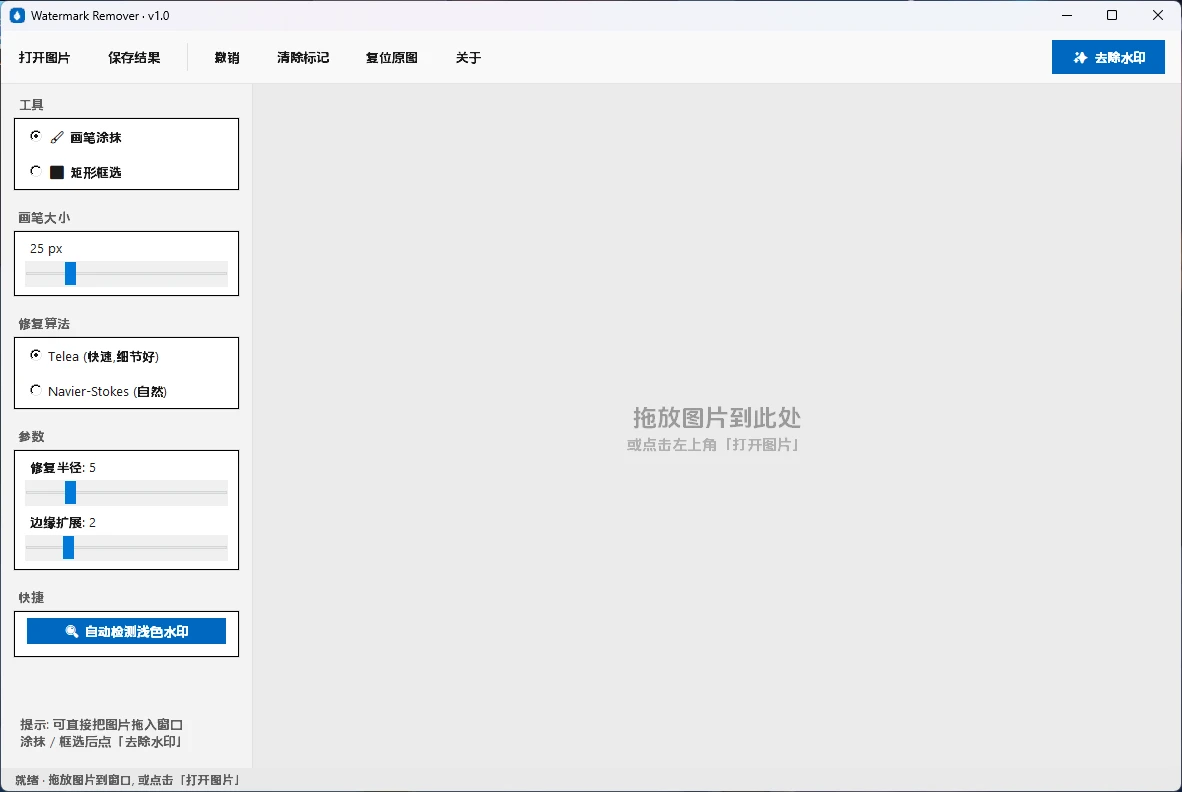1182x792 pixels.
Task: Click 复位原图 to reset the image
Action: (x=392, y=57)
